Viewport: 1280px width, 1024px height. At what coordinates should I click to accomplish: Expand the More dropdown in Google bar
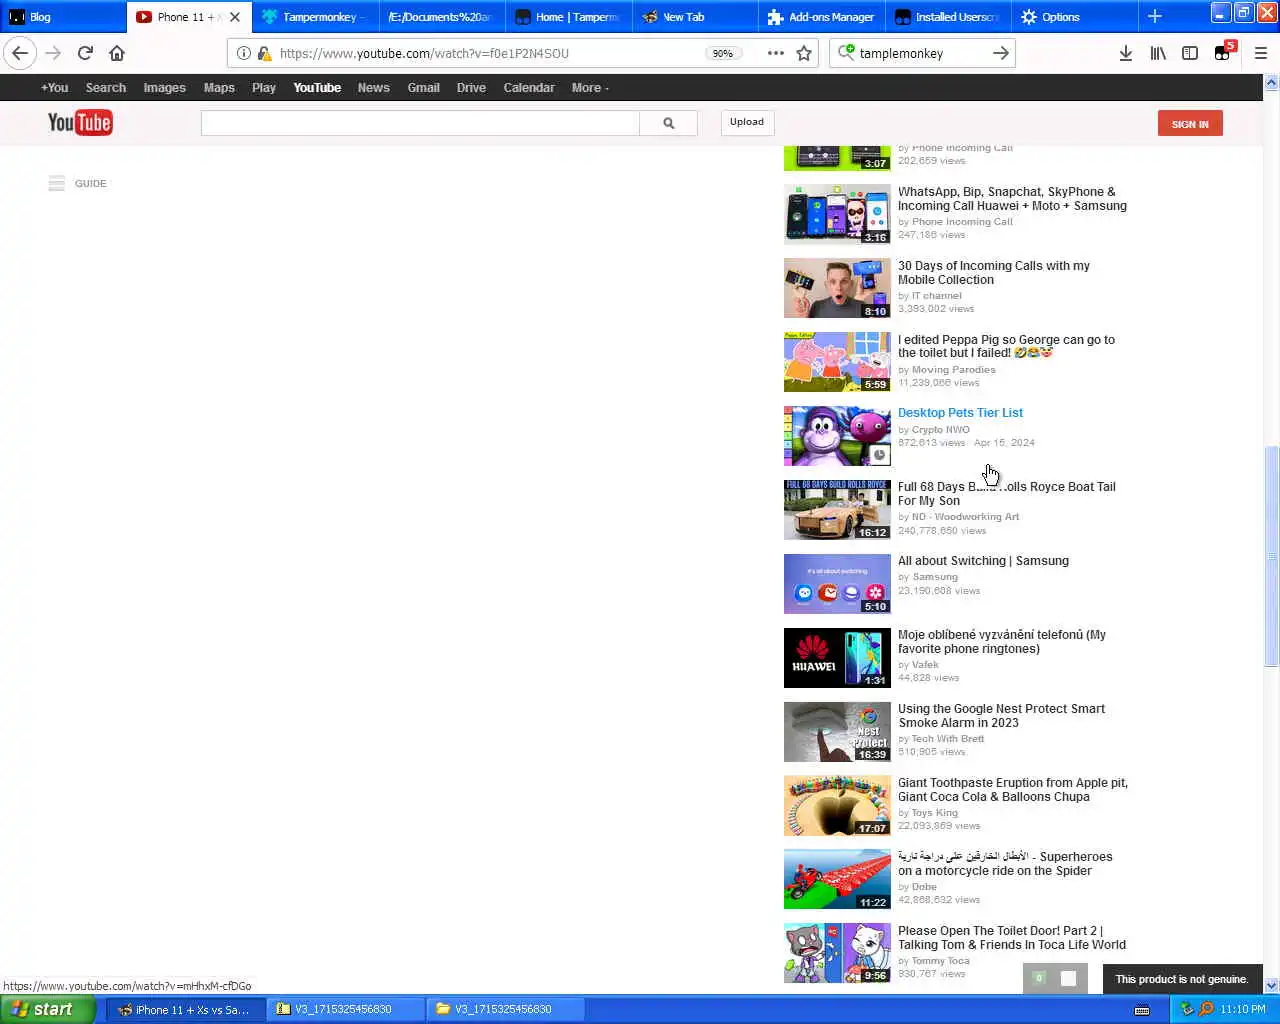click(x=590, y=88)
